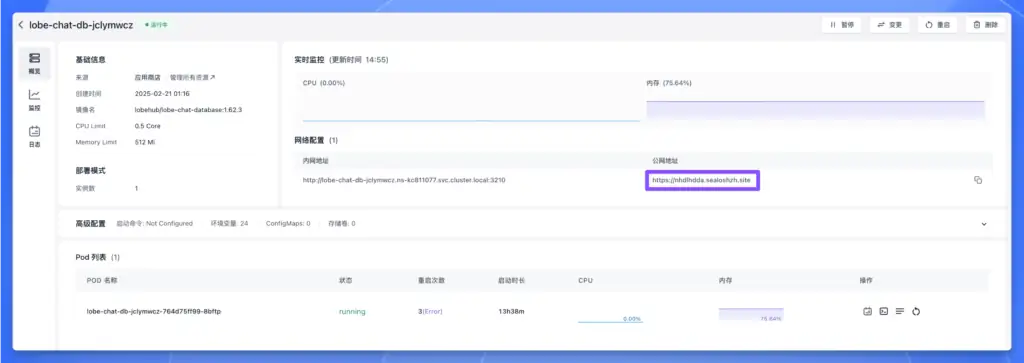
Task: Open the 日志 logs sidebar tab
Action: [35, 136]
